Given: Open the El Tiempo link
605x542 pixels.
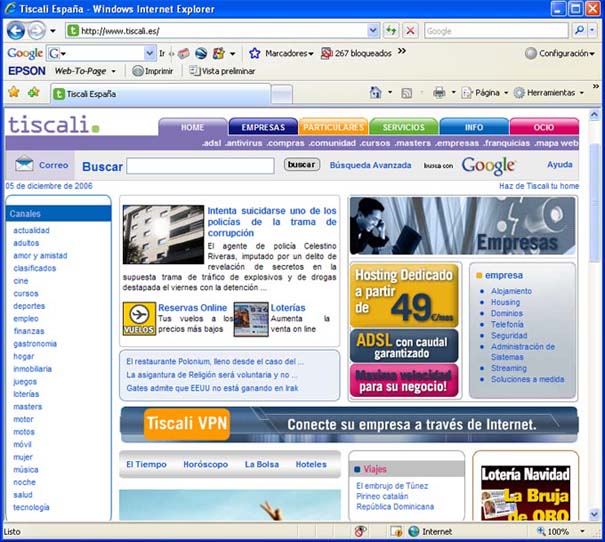Looking at the screenshot, I should [x=146, y=464].
